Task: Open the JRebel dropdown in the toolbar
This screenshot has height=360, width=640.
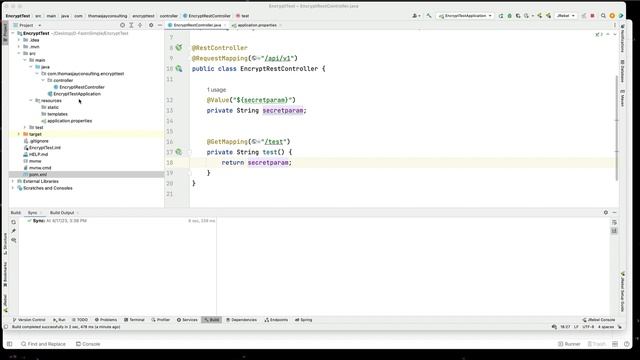Action: (566, 16)
